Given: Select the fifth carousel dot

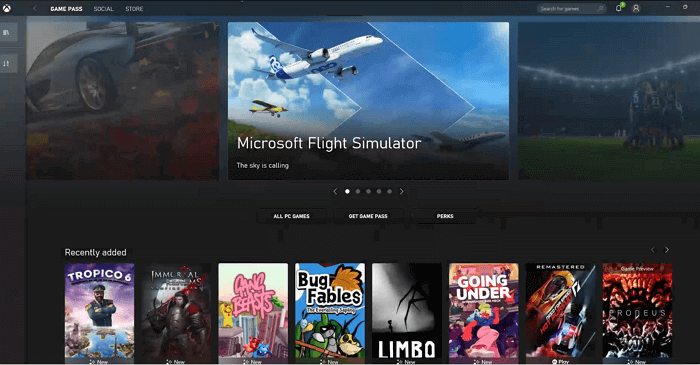Looking at the screenshot, I should pos(389,191).
